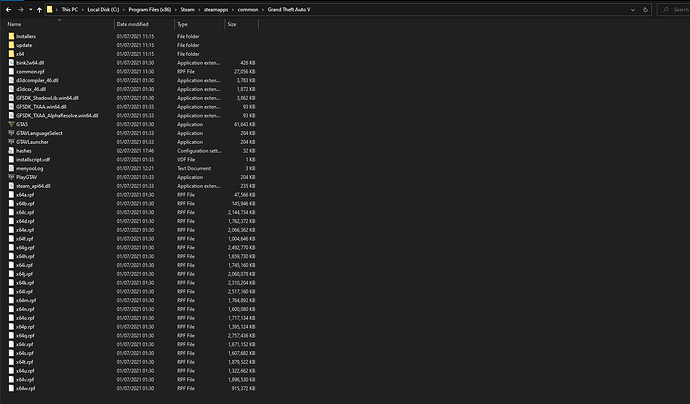This screenshot has height=404, width=690.
Task: Select the GTA5 application icon
Action: [x=11, y=124]
